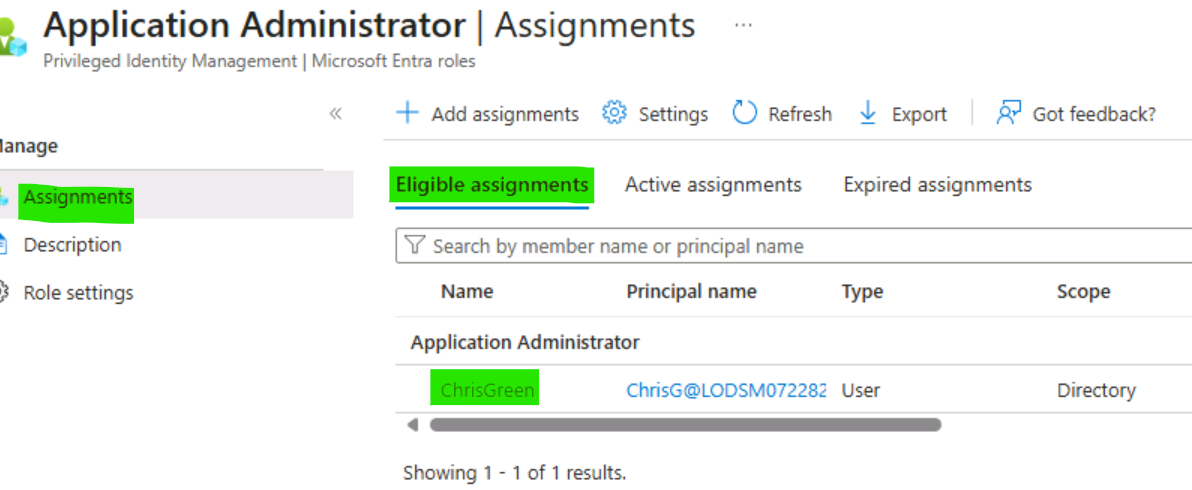Click the horizontal scrollbar thumb
This screenshot has width=1192, height=490.
coord(686,425)
